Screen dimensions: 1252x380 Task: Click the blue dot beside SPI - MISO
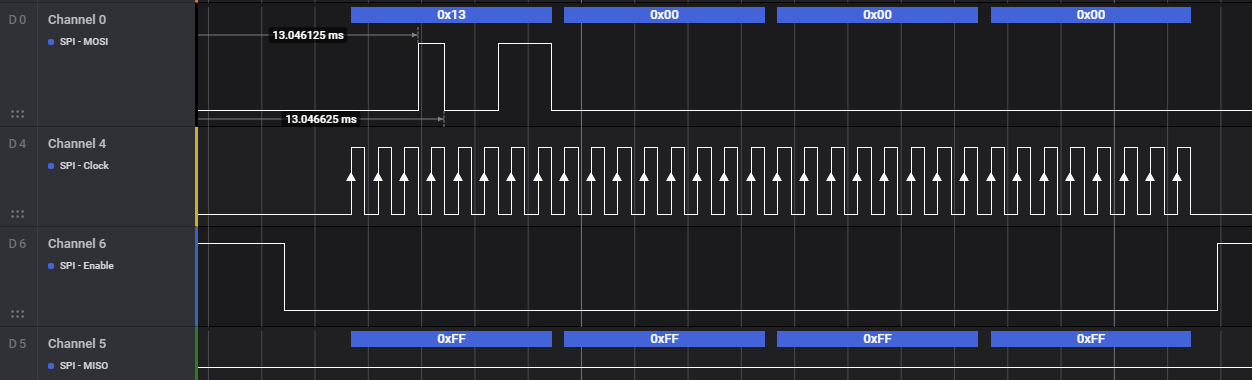coord(51,366)
